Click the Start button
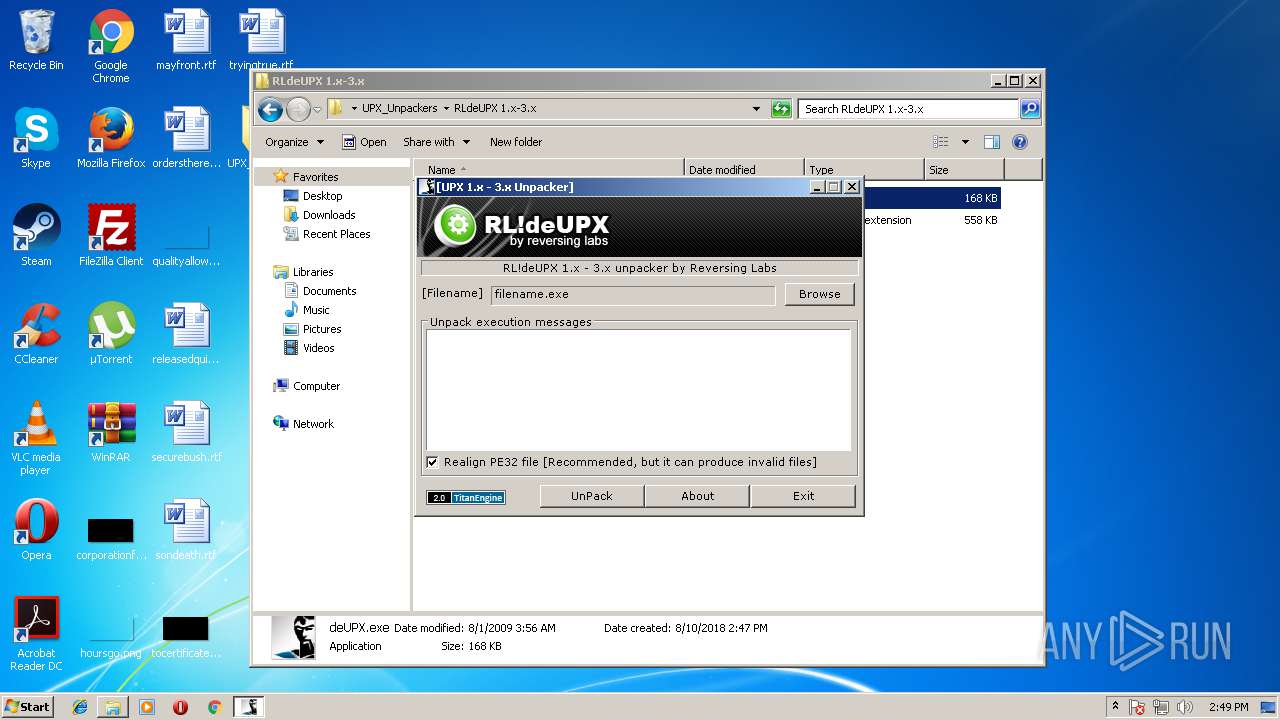This screenshot has height=720, width=1280. (x=27, y=706)
